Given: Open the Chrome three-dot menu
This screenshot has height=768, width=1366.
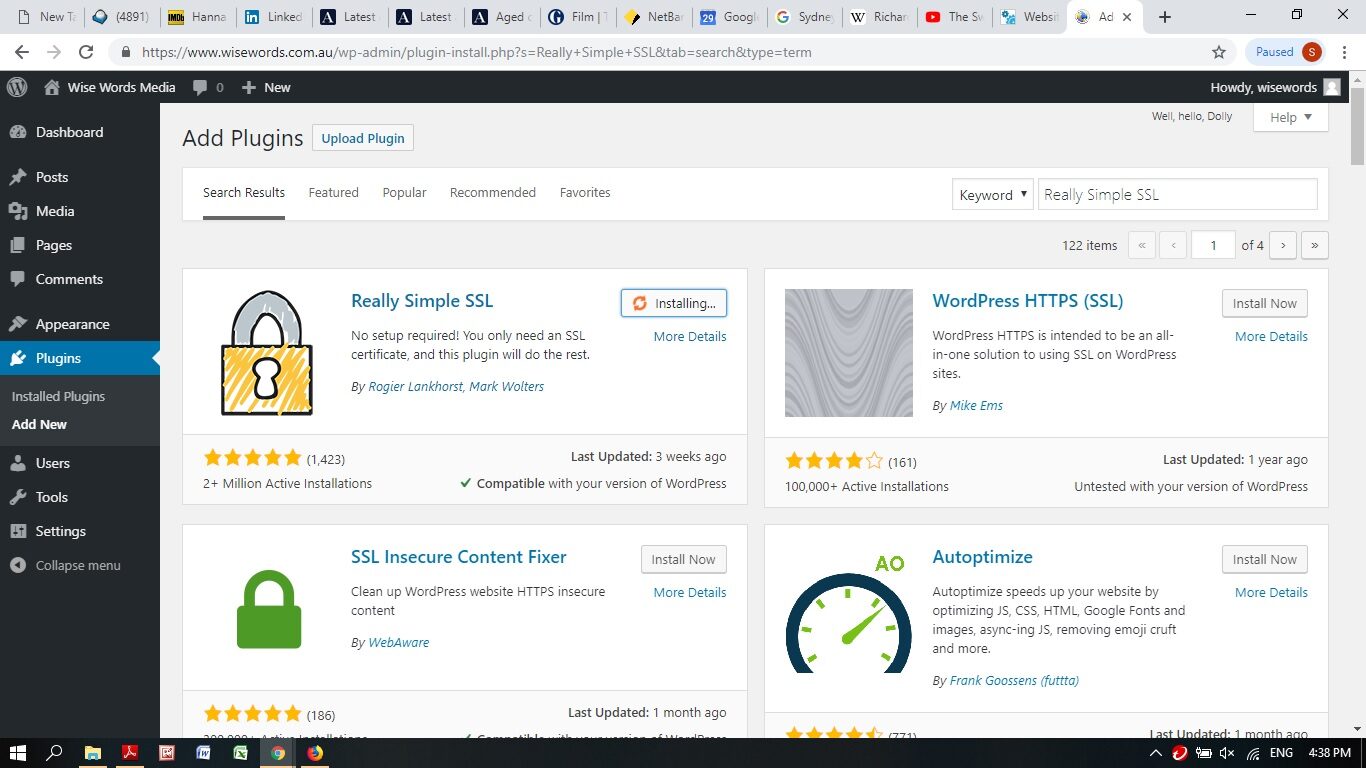Looking at the screenshot, I should point(1346,52).
